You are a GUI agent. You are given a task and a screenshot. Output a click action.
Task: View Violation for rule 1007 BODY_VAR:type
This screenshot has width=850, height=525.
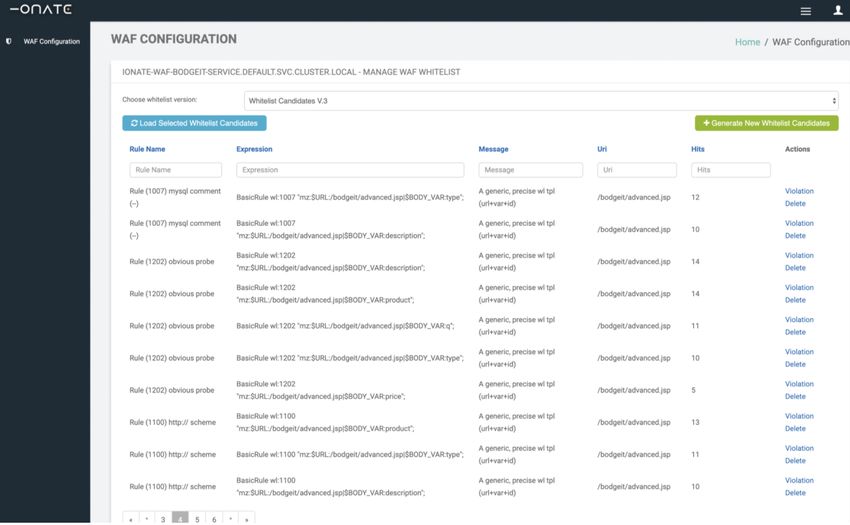pyautogui.click(x=799, y=191)
